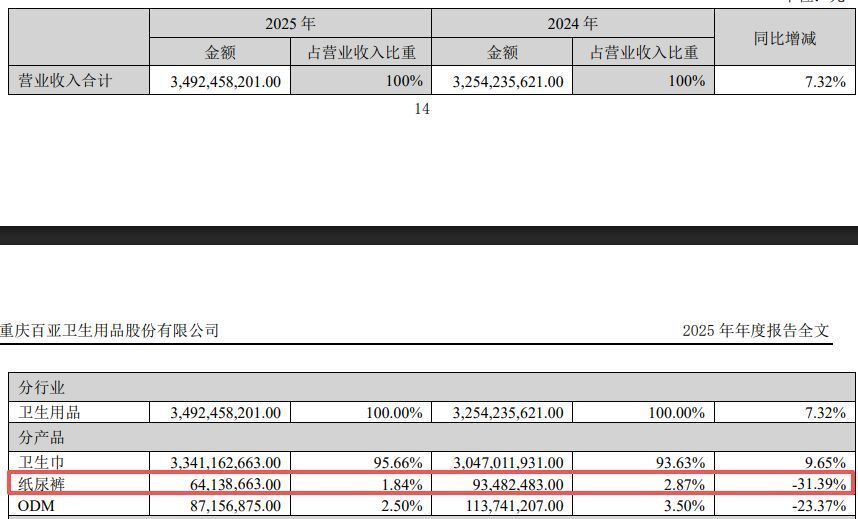Click the 95.66% share value
The width and height of the screenshot is (858, 519).
click(397, 462)
